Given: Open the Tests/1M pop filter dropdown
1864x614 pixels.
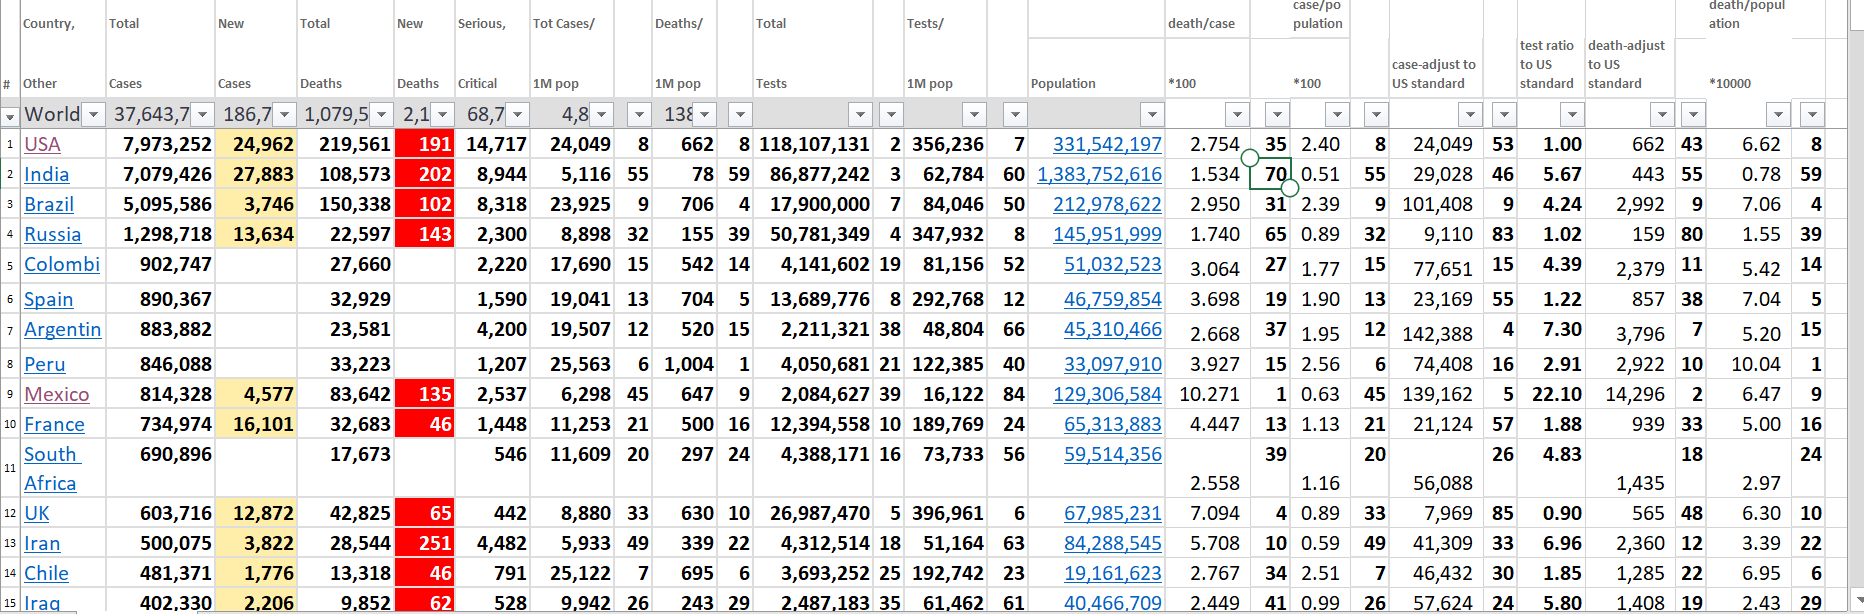Looking at the screenshot, I should (x=974, y=114).
